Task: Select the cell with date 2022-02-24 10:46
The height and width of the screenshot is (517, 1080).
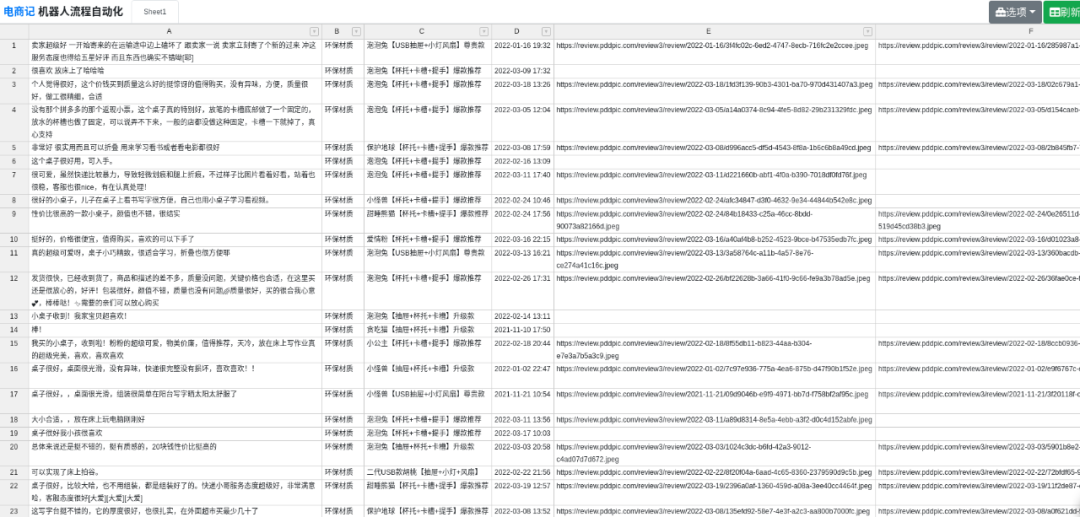Action: 522,200
